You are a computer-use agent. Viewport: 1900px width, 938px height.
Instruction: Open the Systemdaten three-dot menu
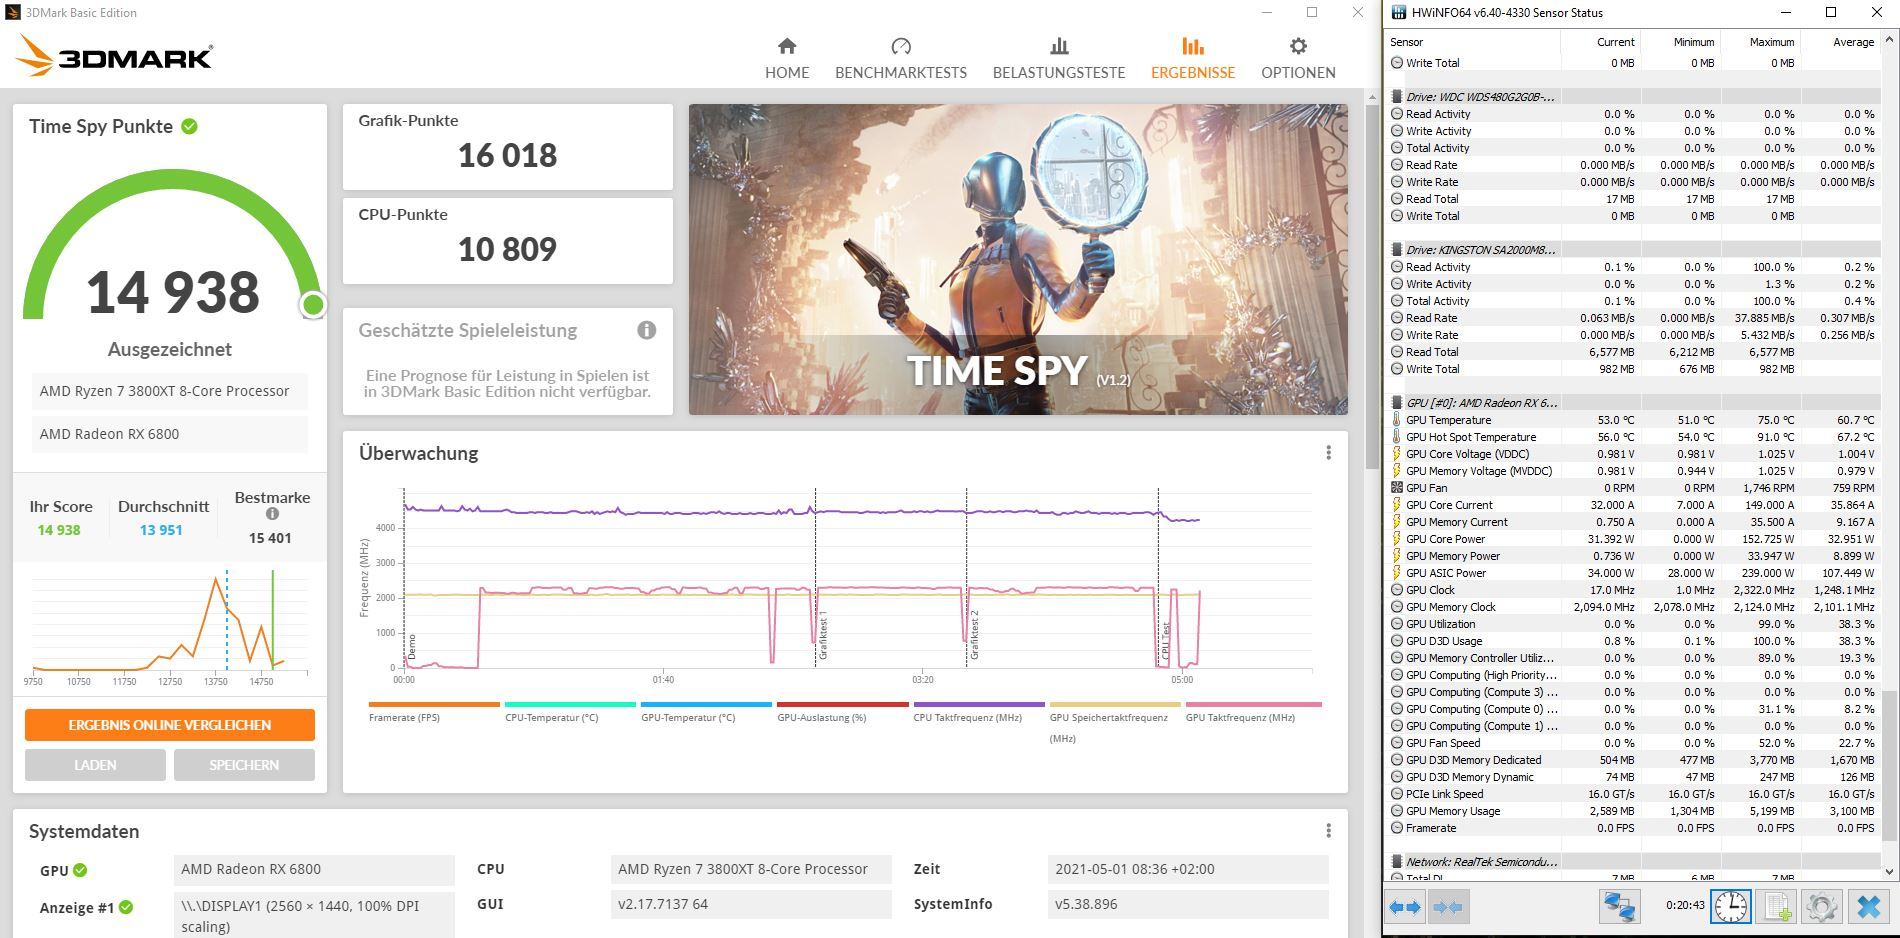click(1328, 831)
